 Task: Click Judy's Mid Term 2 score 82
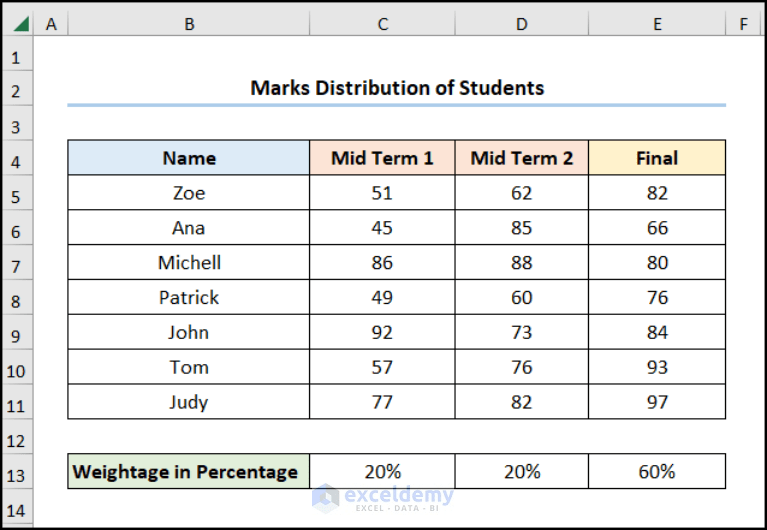click(521, 402)
